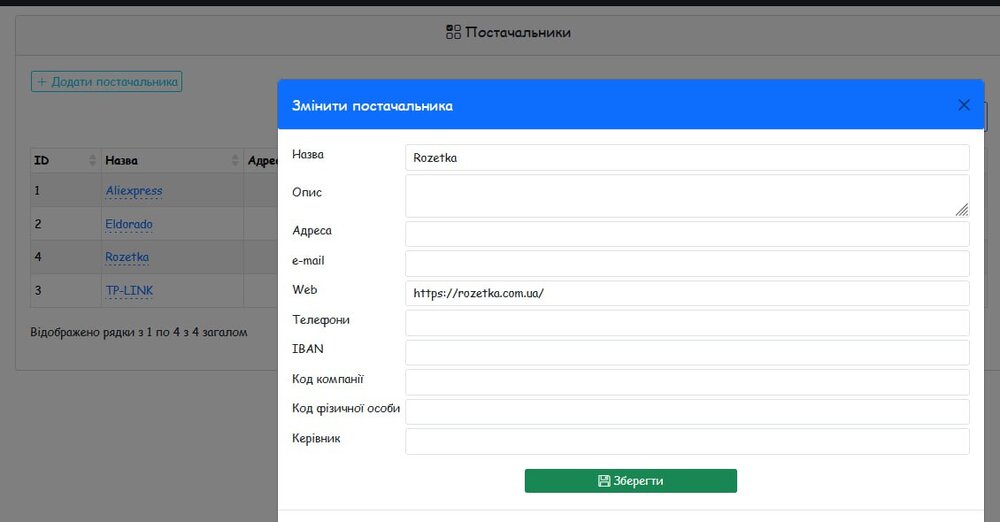Screen dimensions: 1000x522
Task: Click sort arrows in Назва column
Action: tap(235, 161)
